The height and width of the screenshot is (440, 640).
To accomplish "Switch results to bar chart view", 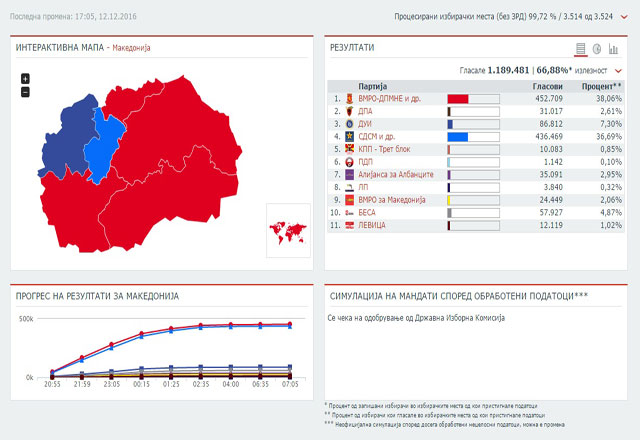I will 613,49.
